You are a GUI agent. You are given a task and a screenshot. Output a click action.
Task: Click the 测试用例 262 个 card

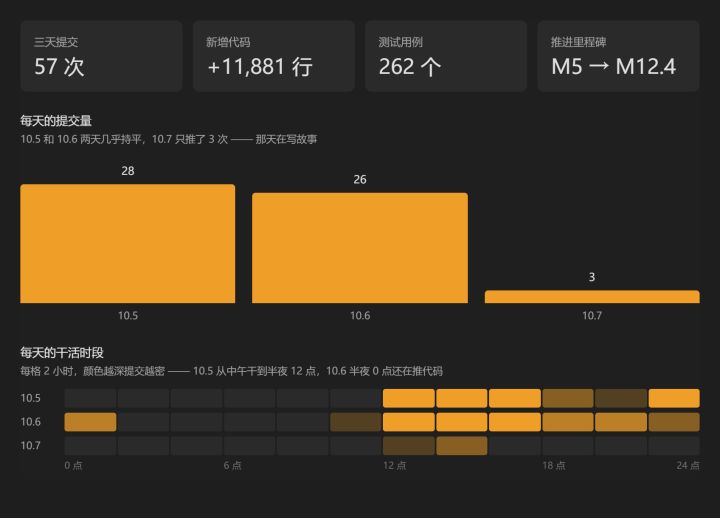pos(446,56)
